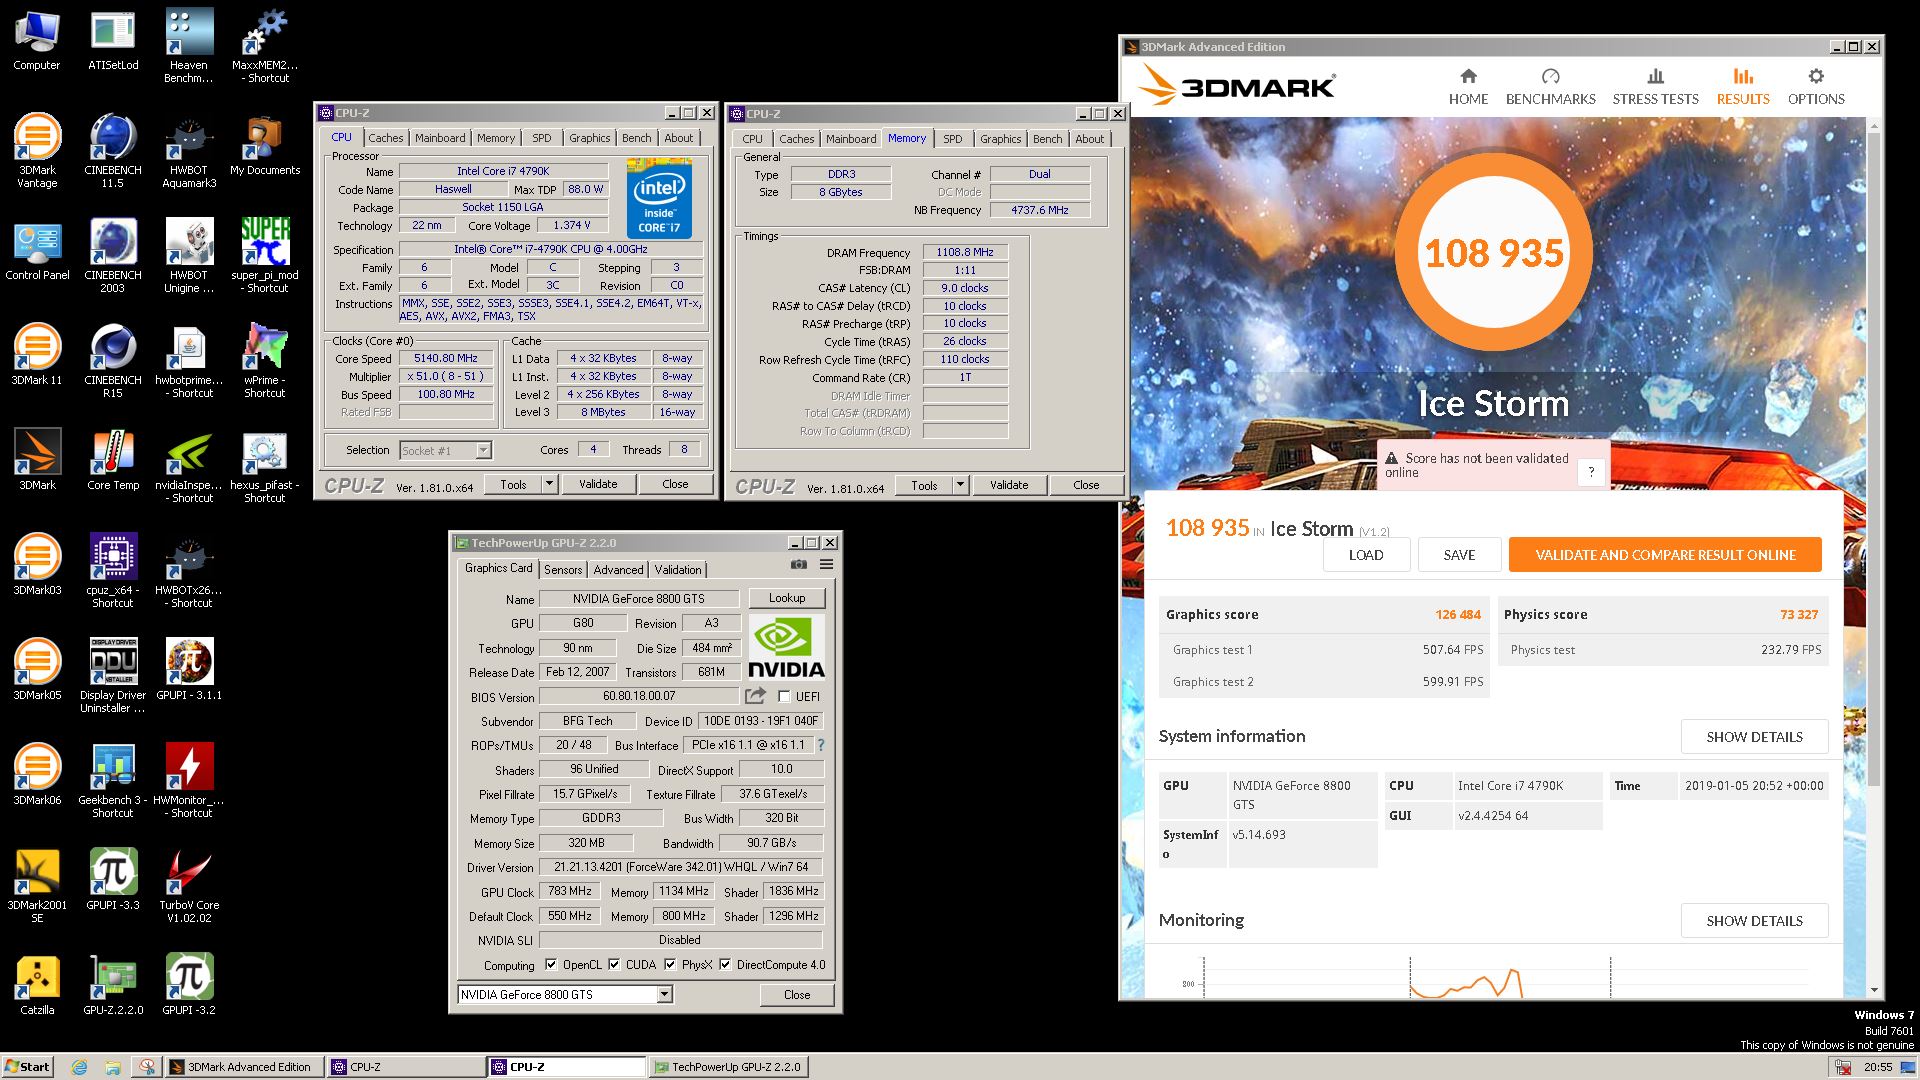Show System information details
The height and width of the screenshot is (1080, 1920).
click(x=1754, y=737)
